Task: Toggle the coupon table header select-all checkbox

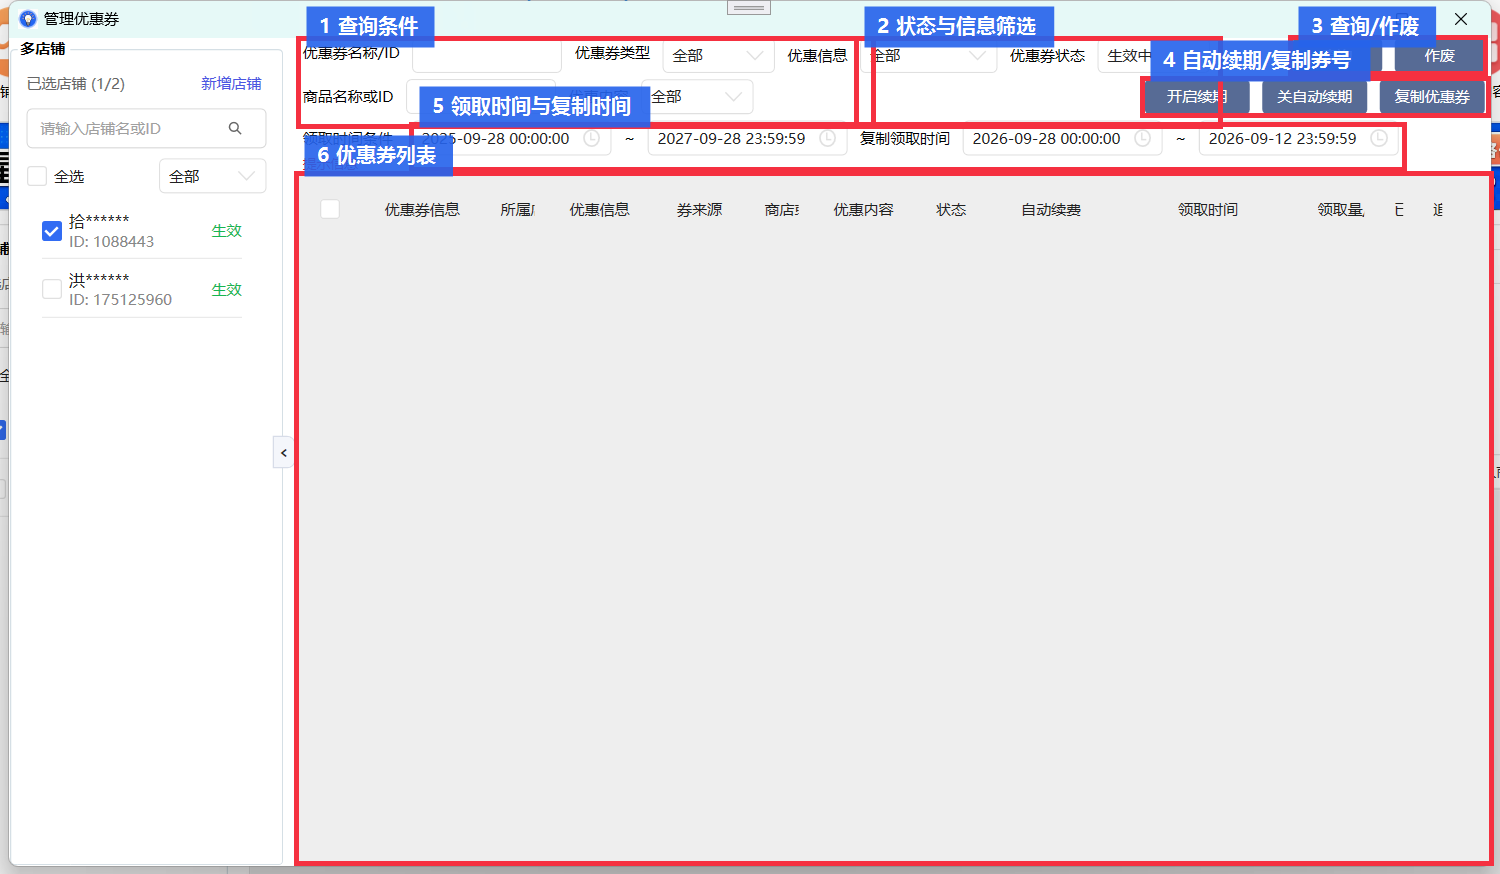Action: click(330, 209)
